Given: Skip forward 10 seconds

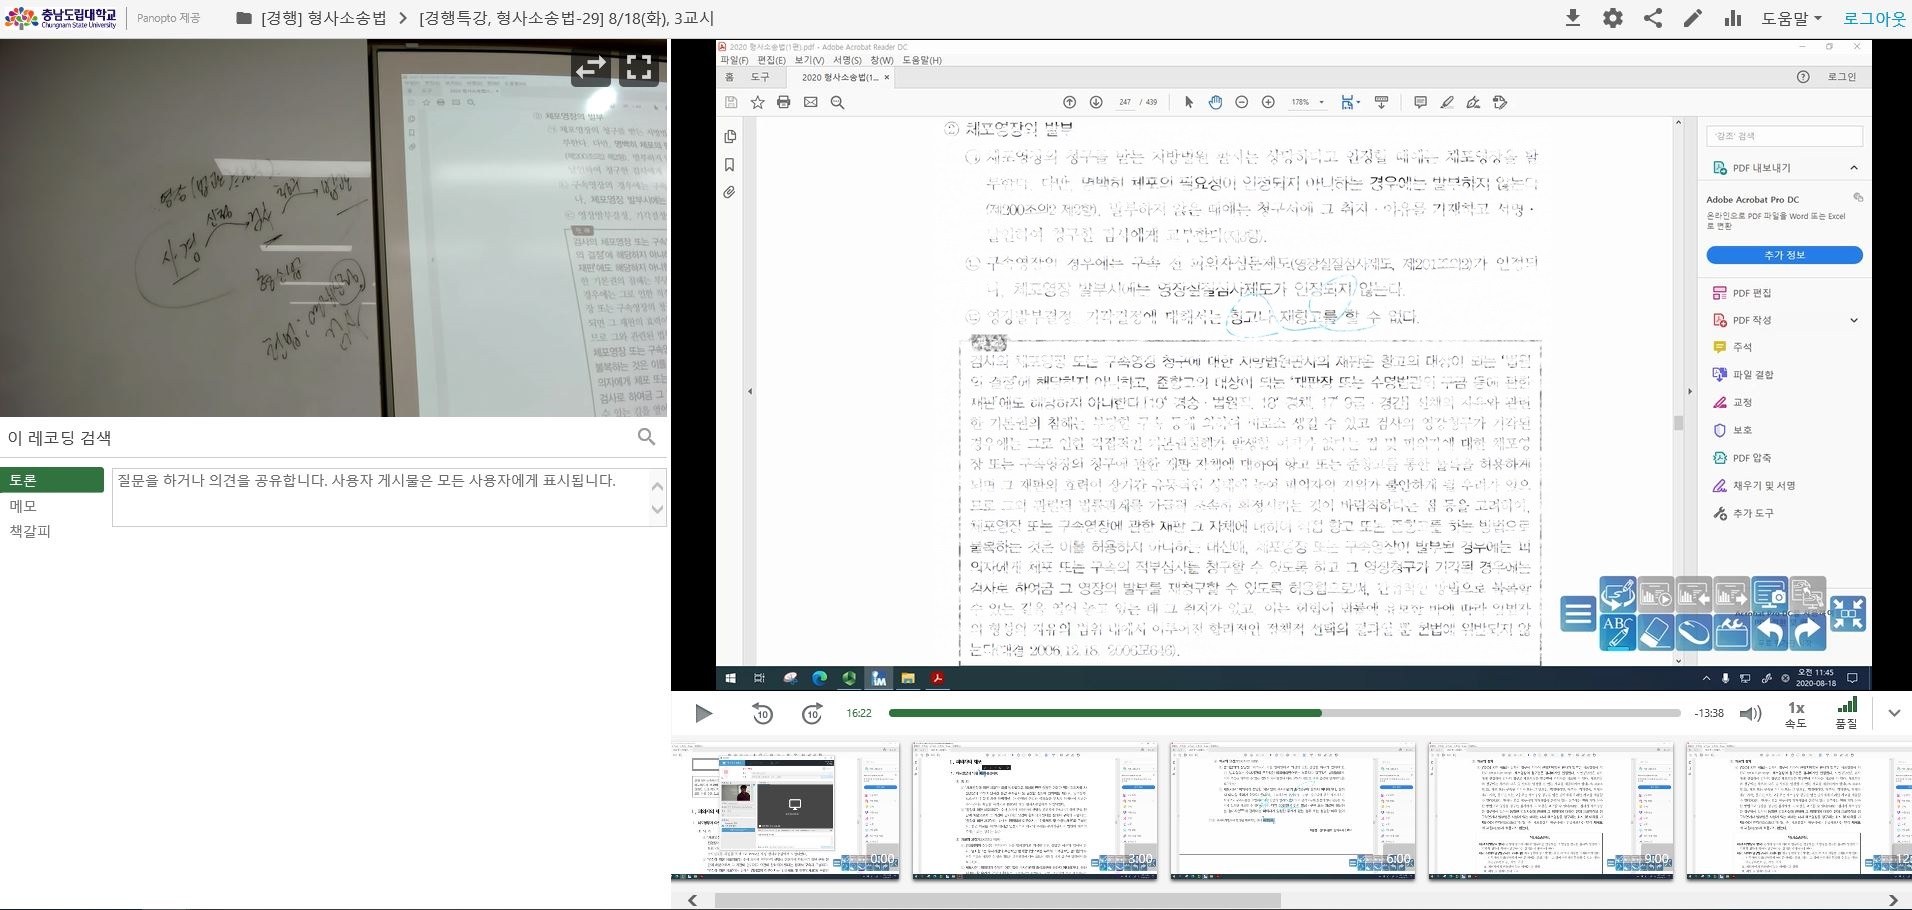Looking at the screenshot, I should click(812, 714).
